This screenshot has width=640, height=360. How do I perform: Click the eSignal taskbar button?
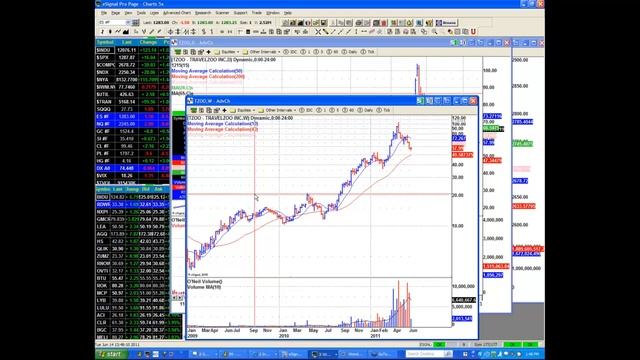tap(292, 354)
